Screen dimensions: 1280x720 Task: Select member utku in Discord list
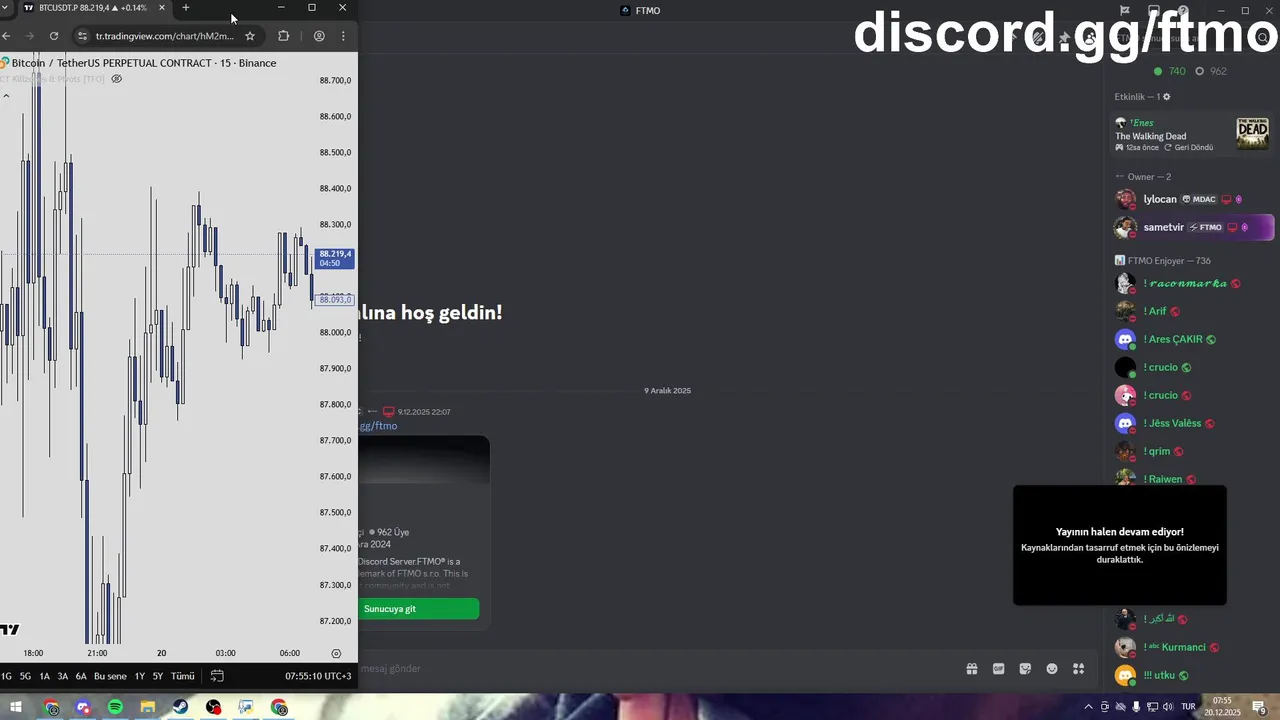(1192, 675)
